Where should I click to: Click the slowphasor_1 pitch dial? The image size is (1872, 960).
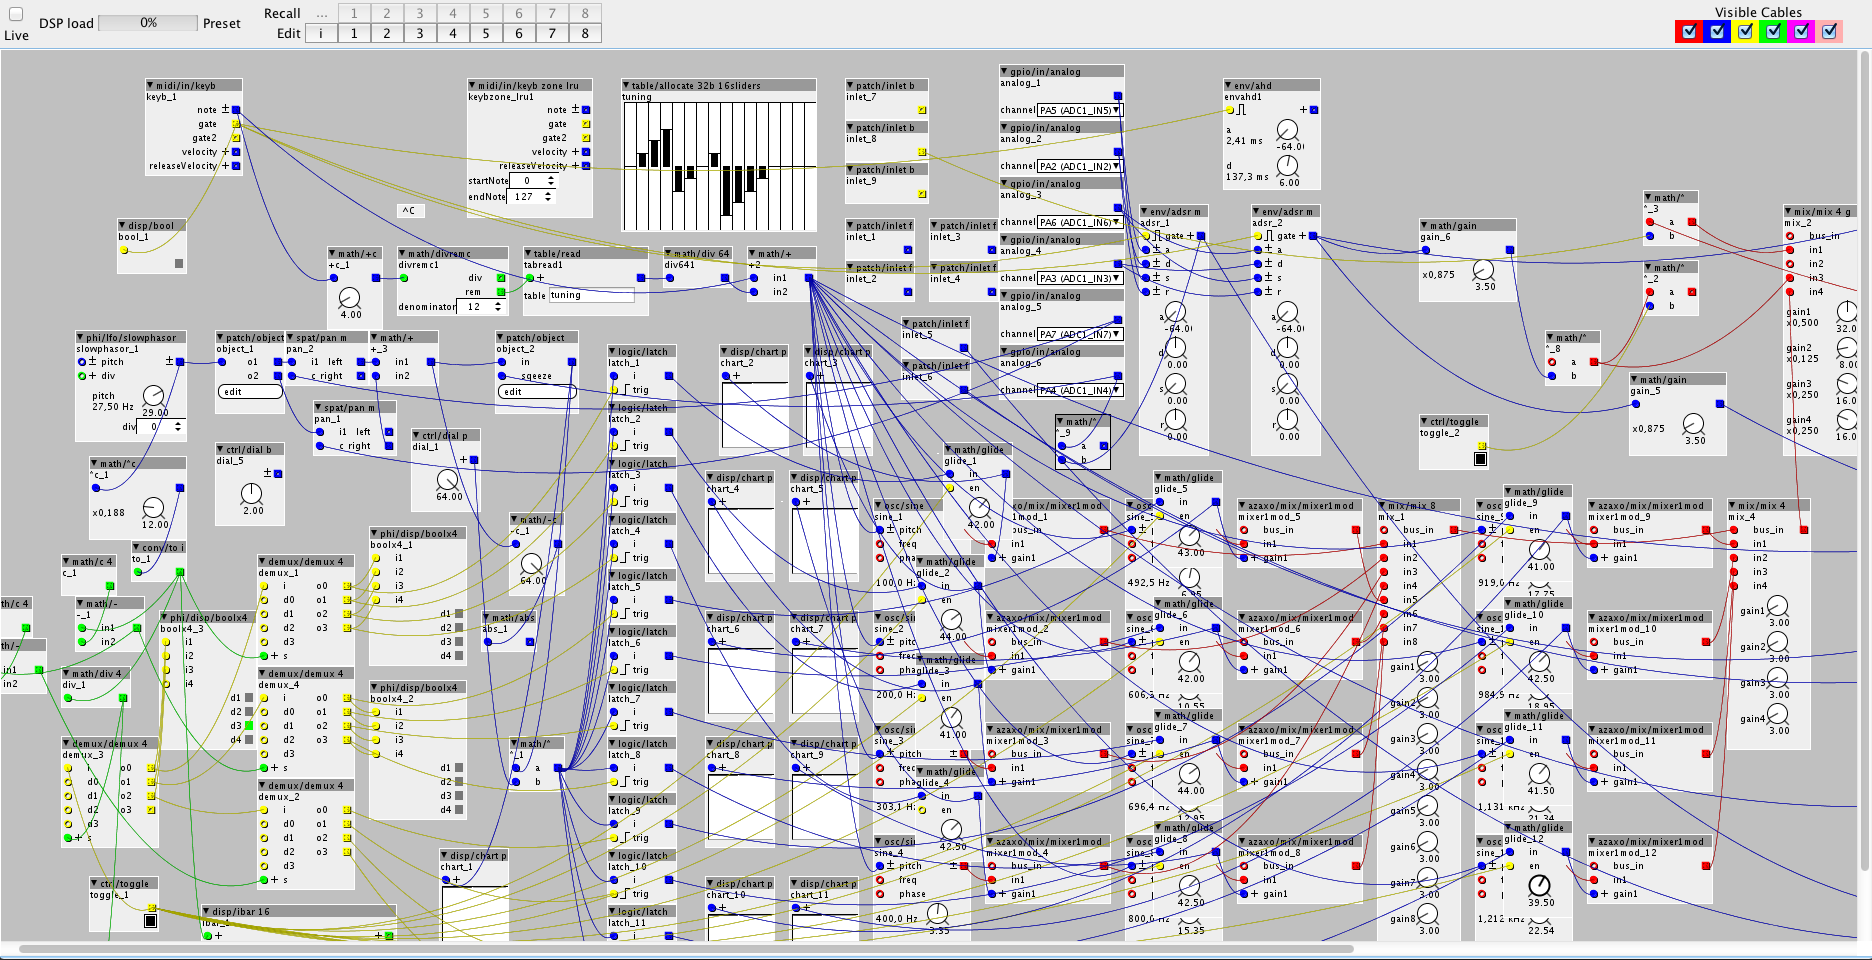point(153,395)
